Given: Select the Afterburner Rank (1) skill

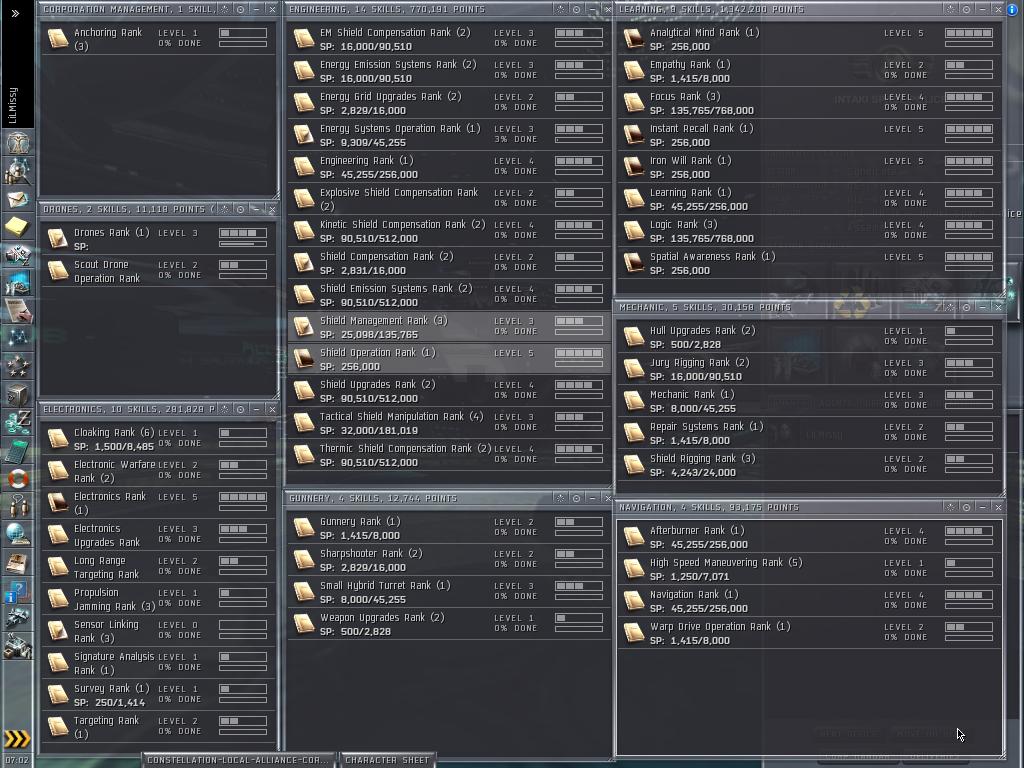Looking at the screenshot, I should pyautogui.click(x=810, y=537).
